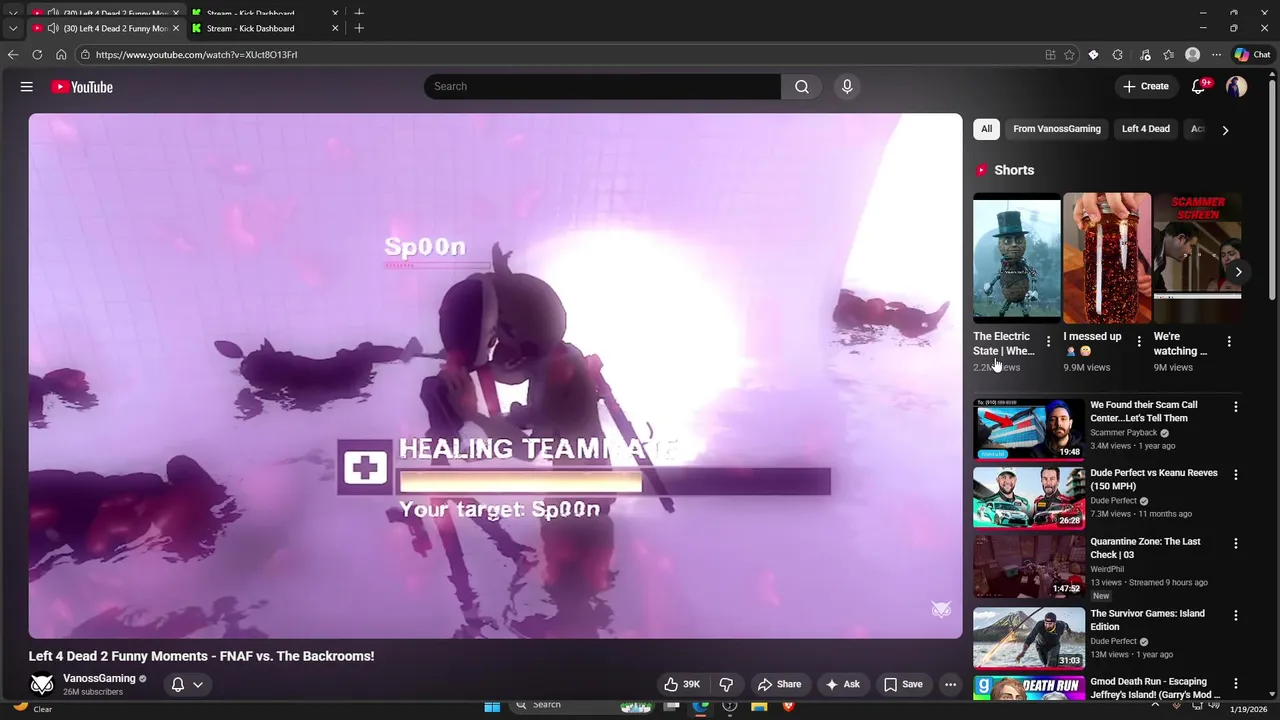Image resolution: width=1280 pixels, height=720 pixels.
Task: Expand notification options chevron beside bell
Action: [x=198, y=685]
